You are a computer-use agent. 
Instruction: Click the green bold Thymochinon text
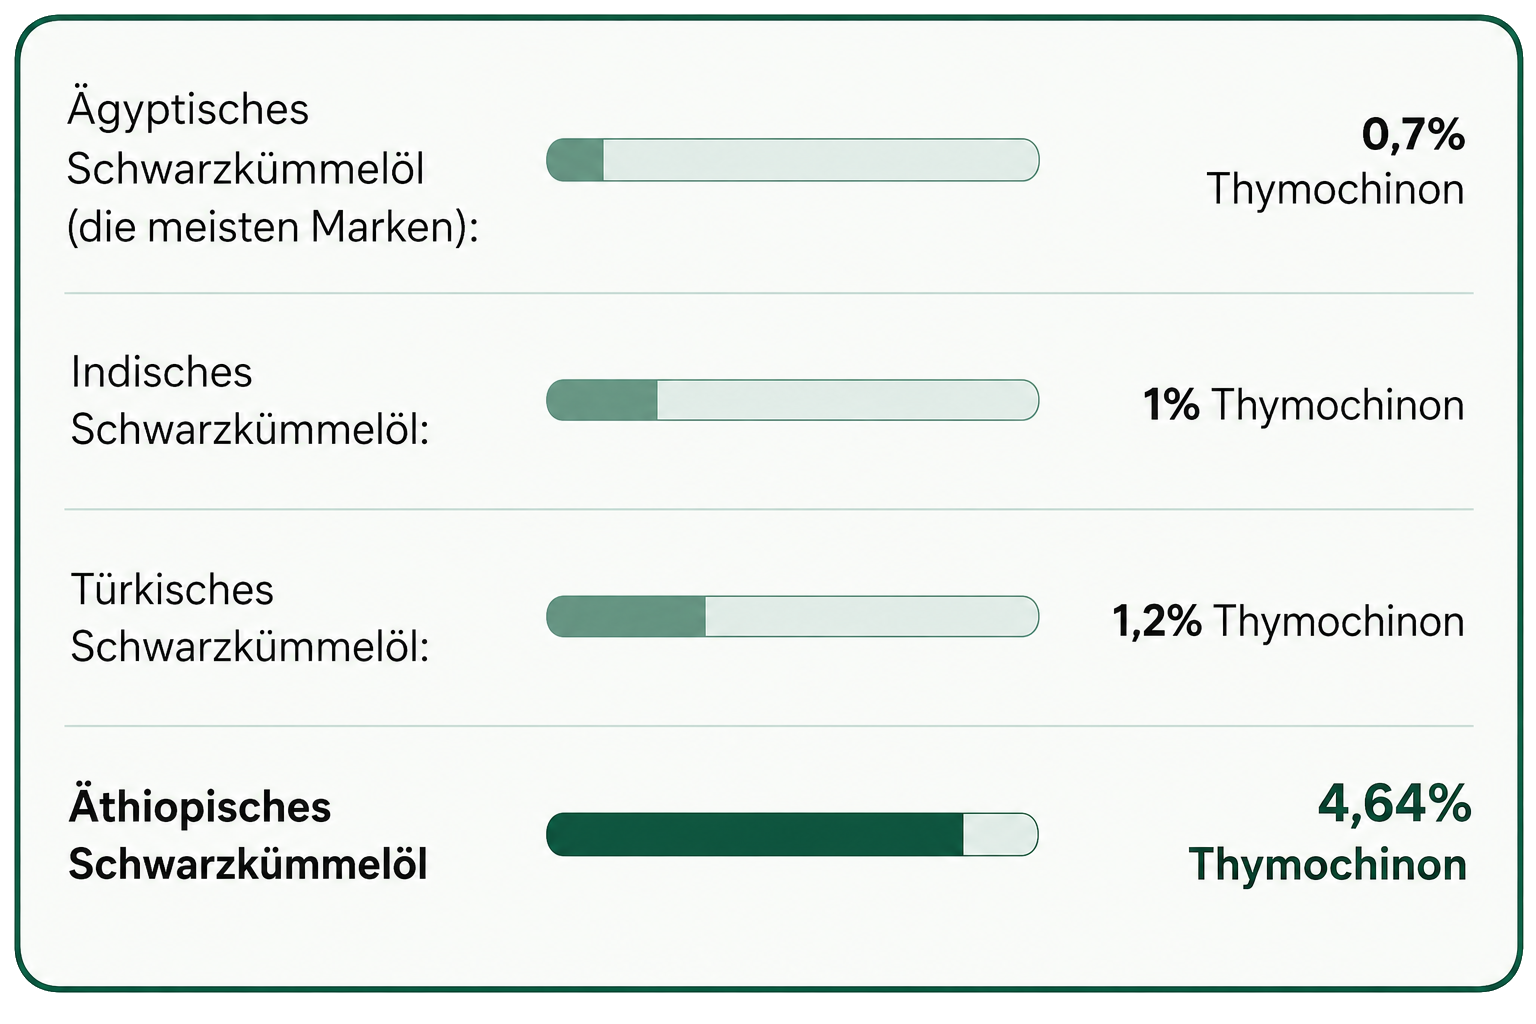pos(1328,865)
